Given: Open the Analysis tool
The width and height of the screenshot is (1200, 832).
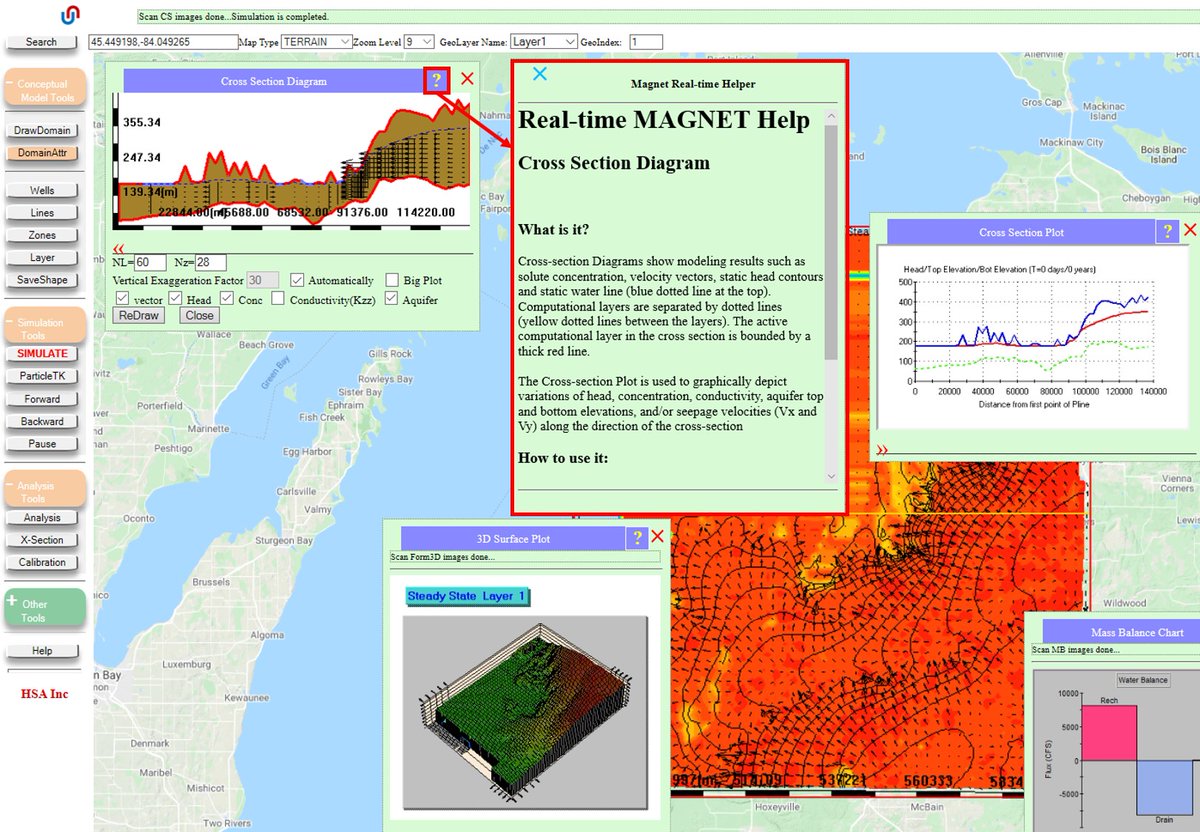Looking at the screenshot, I should [x=41, y=517].
